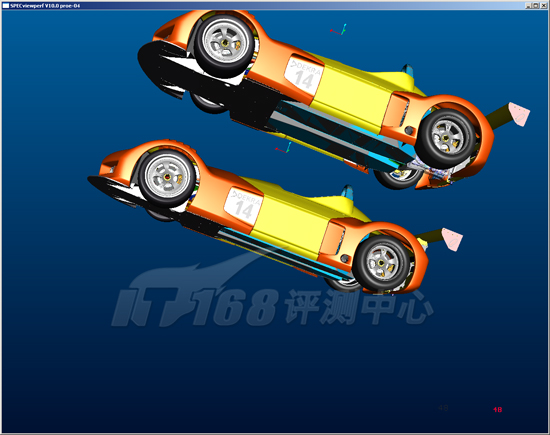Open the SPECviewperf window system menu icon
Screen dimensions: 550x435
point(6,6)
